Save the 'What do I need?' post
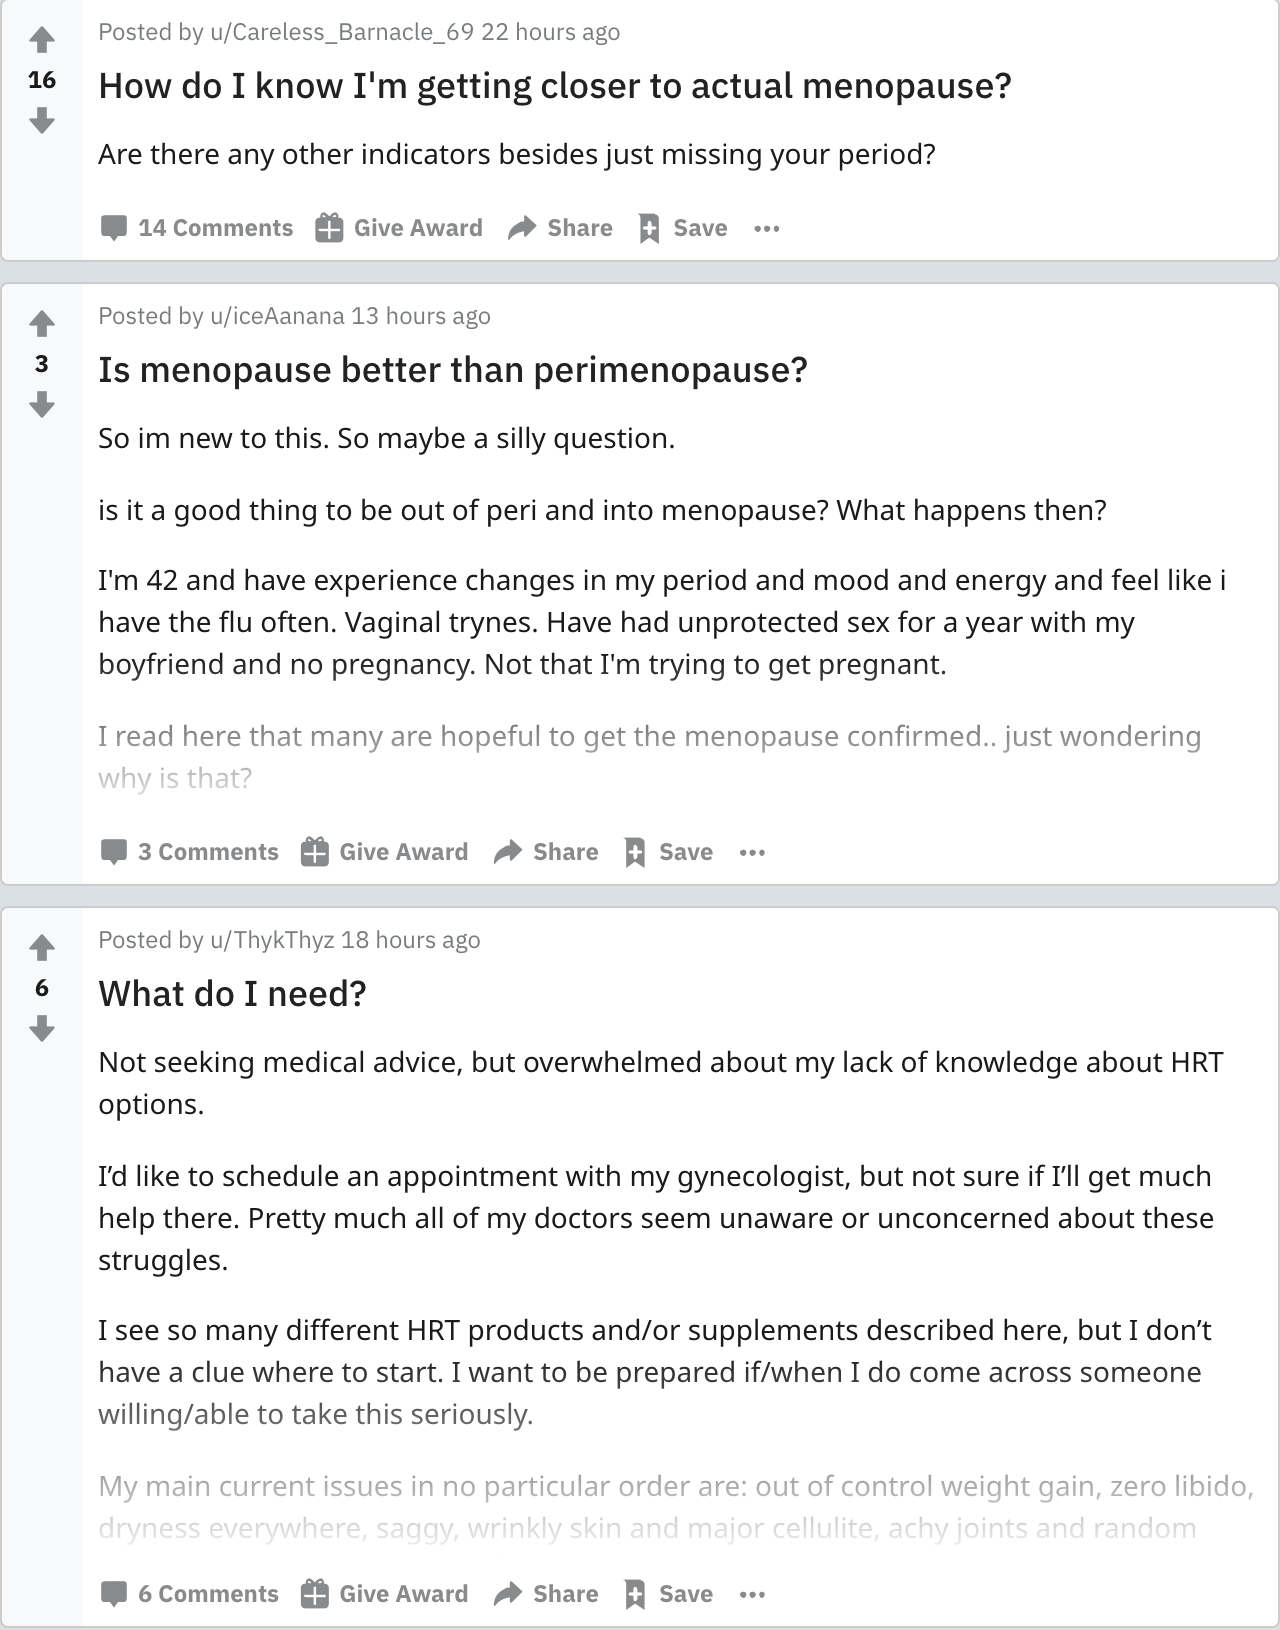The image size is (1280, 1630). click(668, 1594)
